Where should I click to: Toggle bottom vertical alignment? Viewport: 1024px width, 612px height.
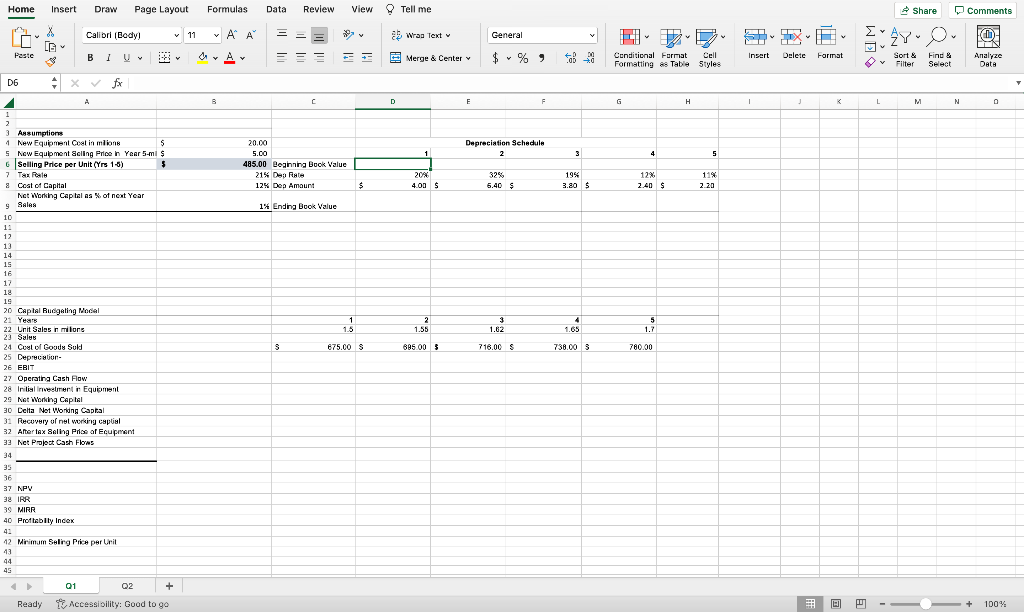click(x=319, y=35)
